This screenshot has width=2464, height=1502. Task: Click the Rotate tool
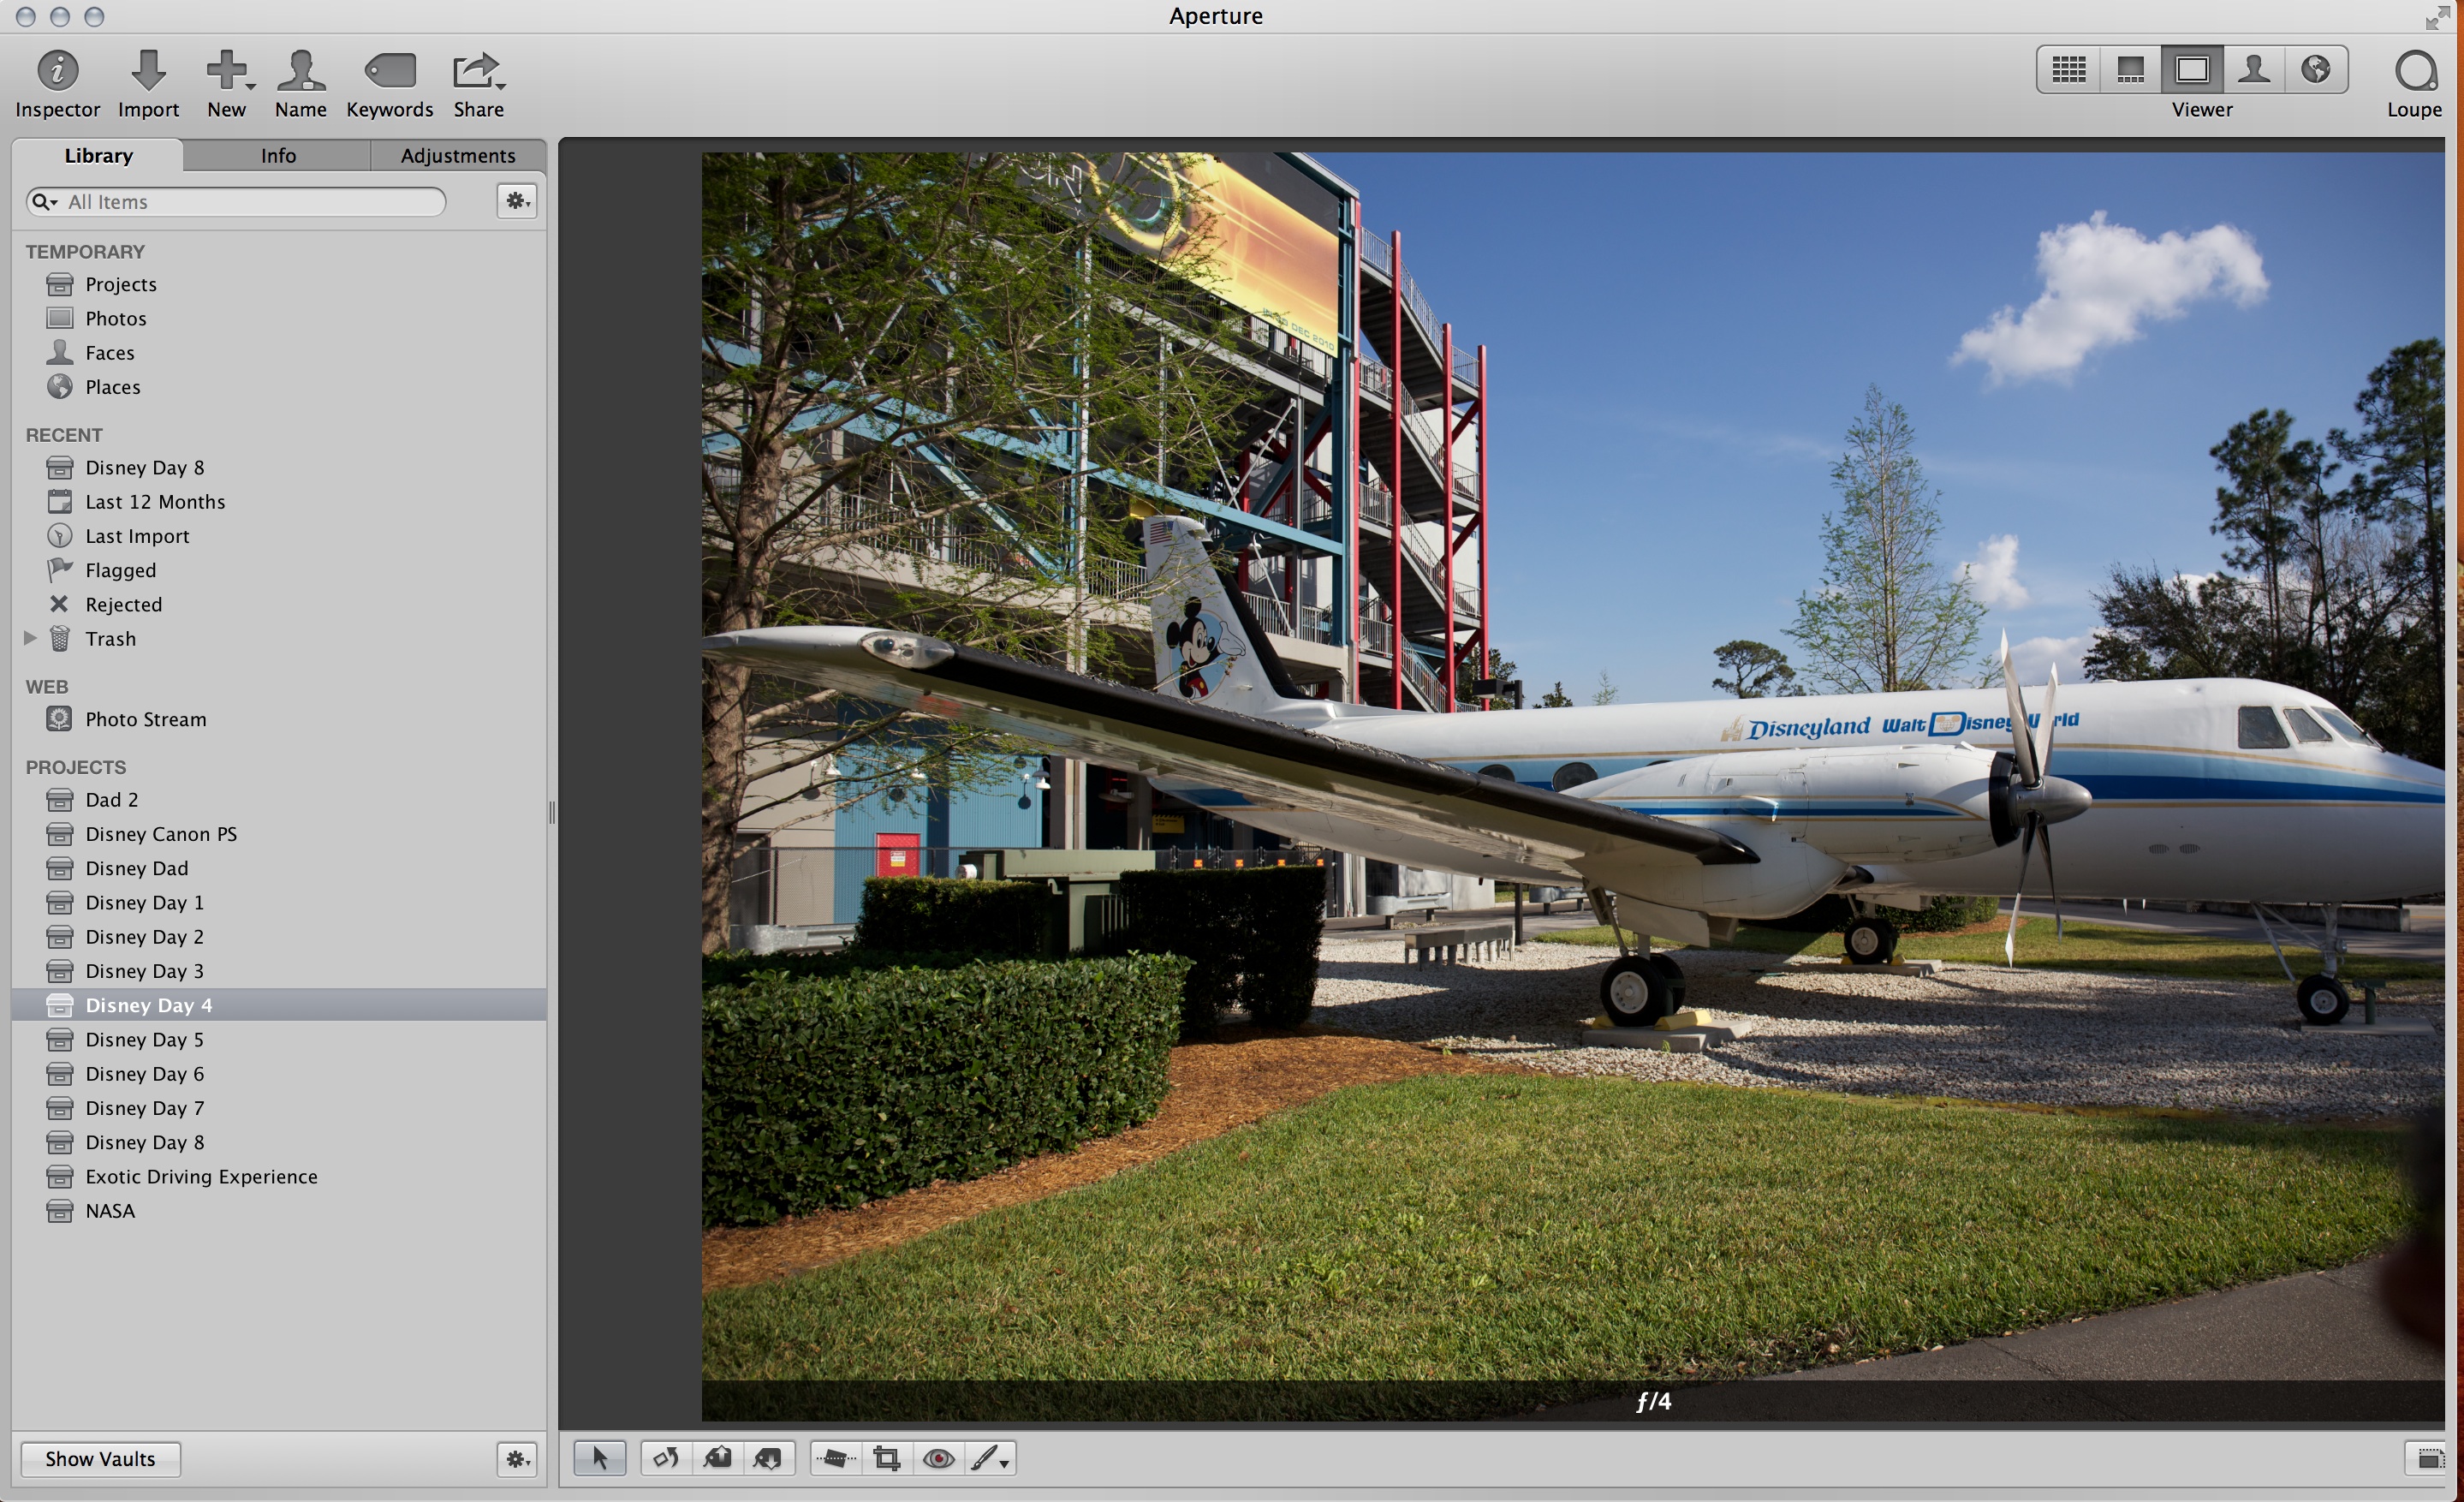click(666, 1458)
